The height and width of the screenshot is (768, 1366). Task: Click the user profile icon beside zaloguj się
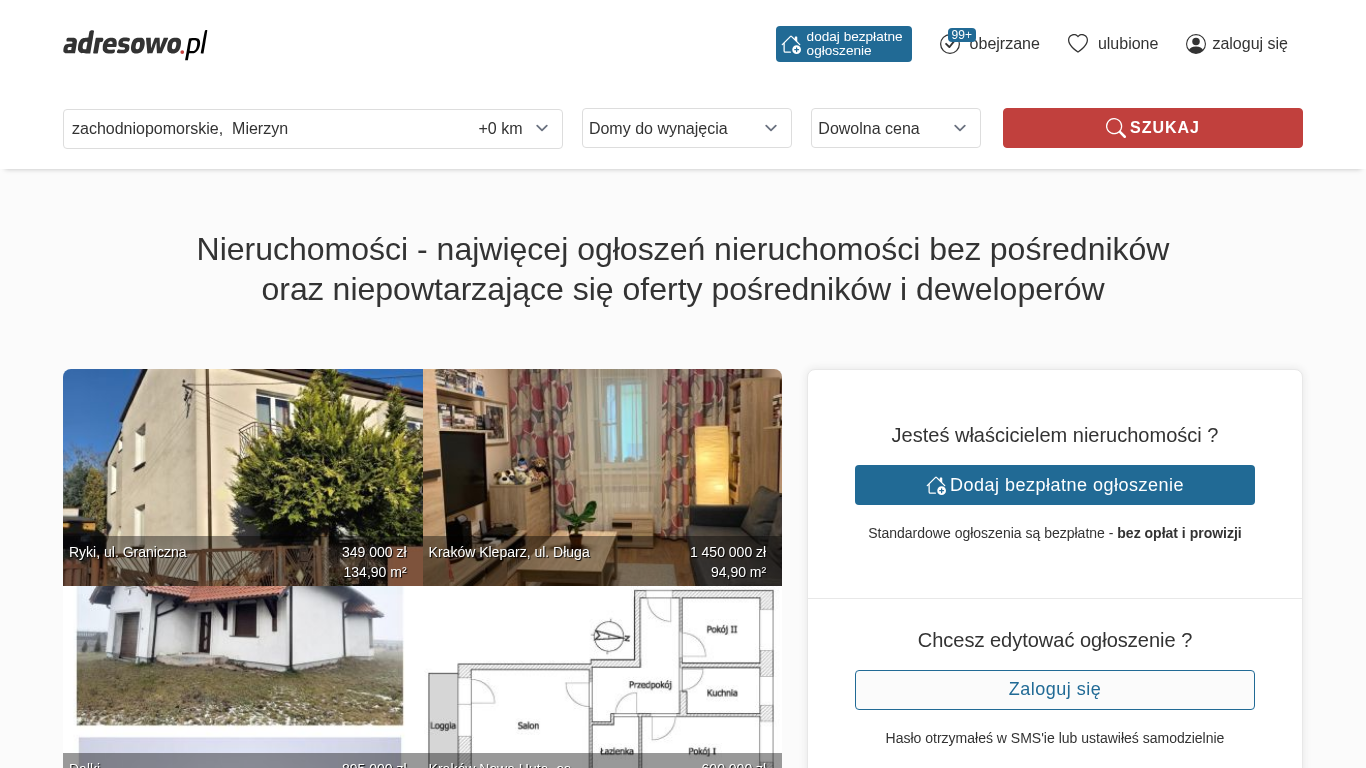click(x=1195, y=44)
